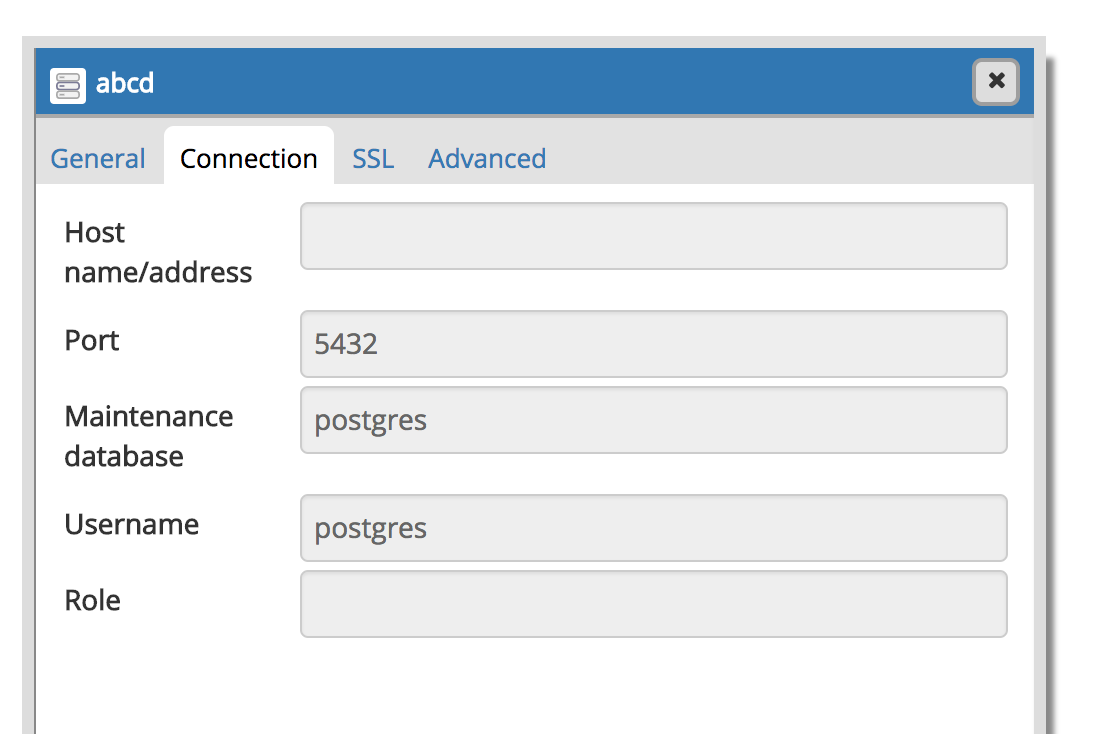Click the "abcd" dialog title text
The width and height of the screenshot is (1098, 734).
(125, 82)
